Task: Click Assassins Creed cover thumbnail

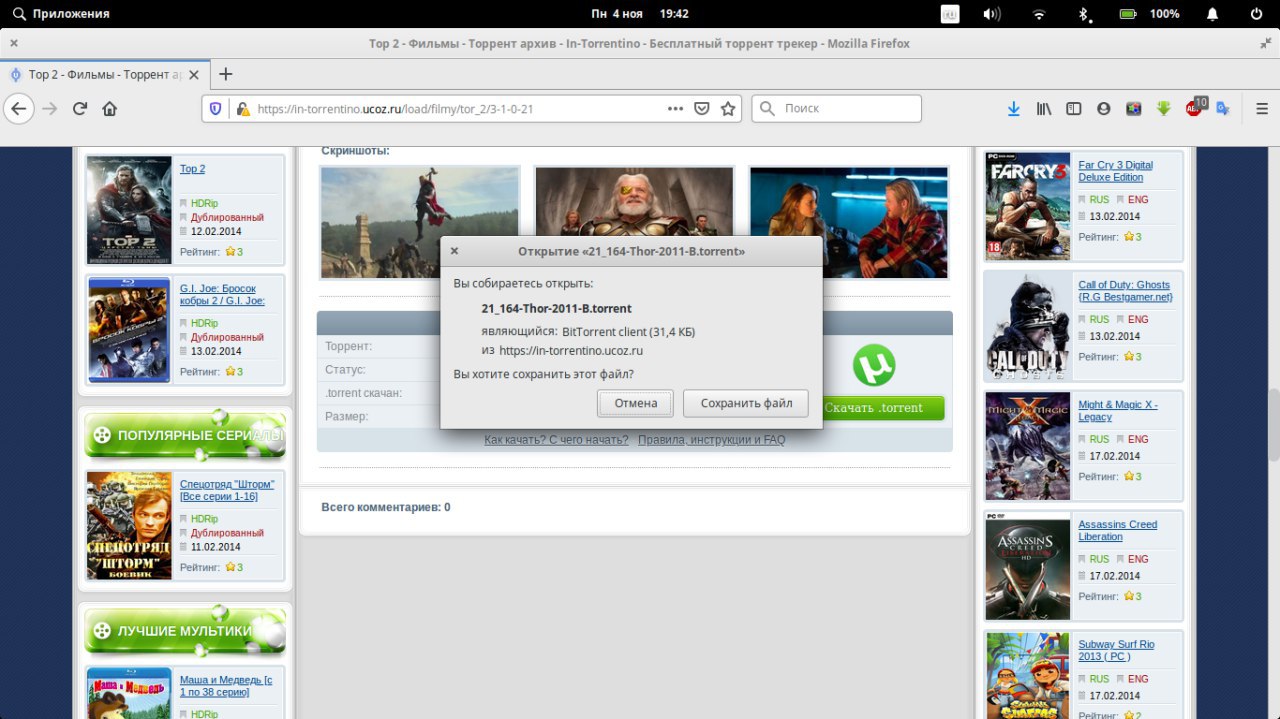Action: tap(1028, 567)
